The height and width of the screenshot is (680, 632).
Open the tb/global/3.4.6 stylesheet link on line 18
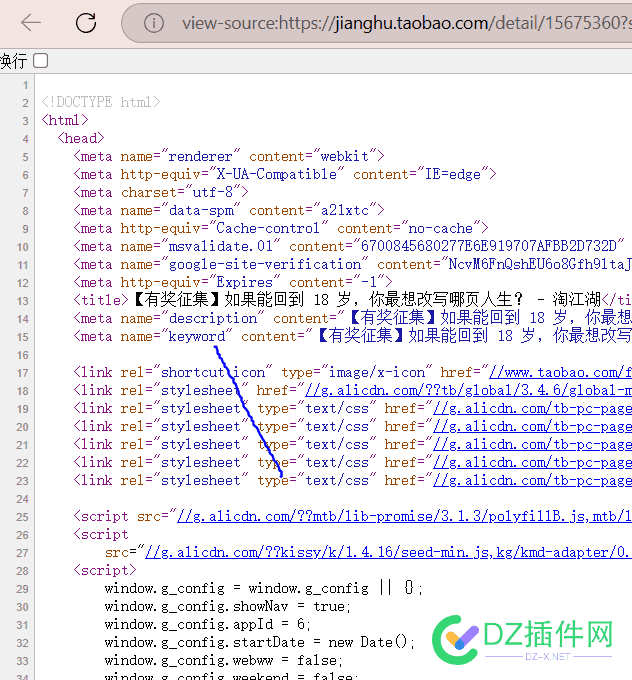[x=468, y=390]
